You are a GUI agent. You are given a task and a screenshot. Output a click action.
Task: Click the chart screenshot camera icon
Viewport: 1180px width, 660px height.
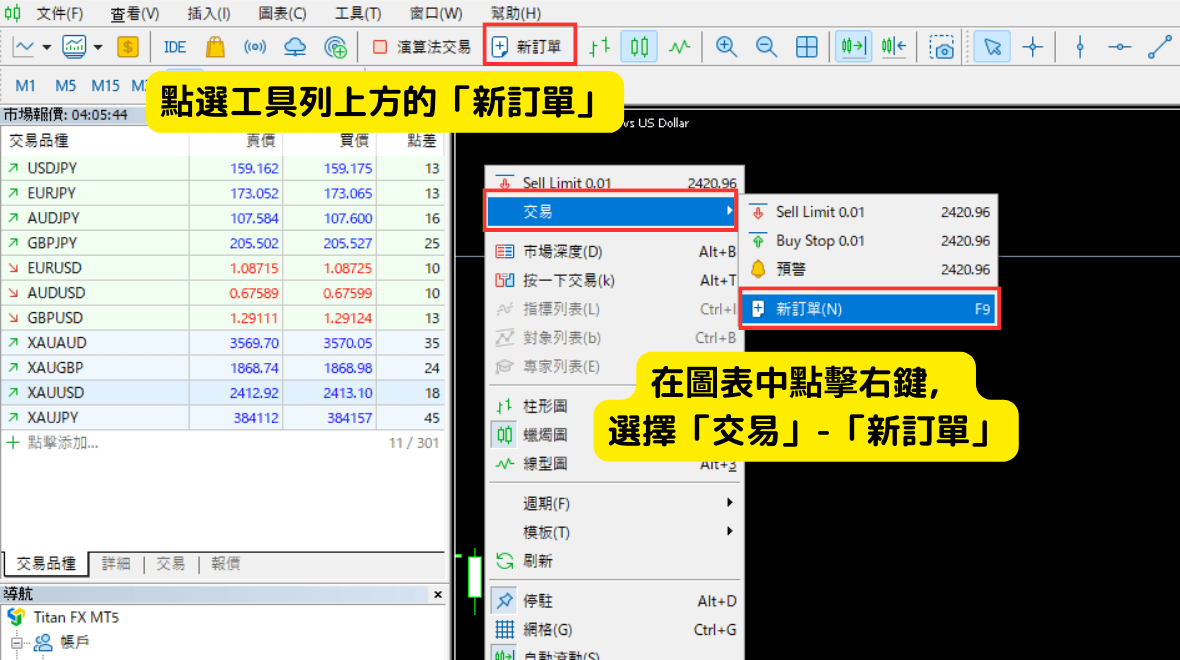(x=941, y=47)
